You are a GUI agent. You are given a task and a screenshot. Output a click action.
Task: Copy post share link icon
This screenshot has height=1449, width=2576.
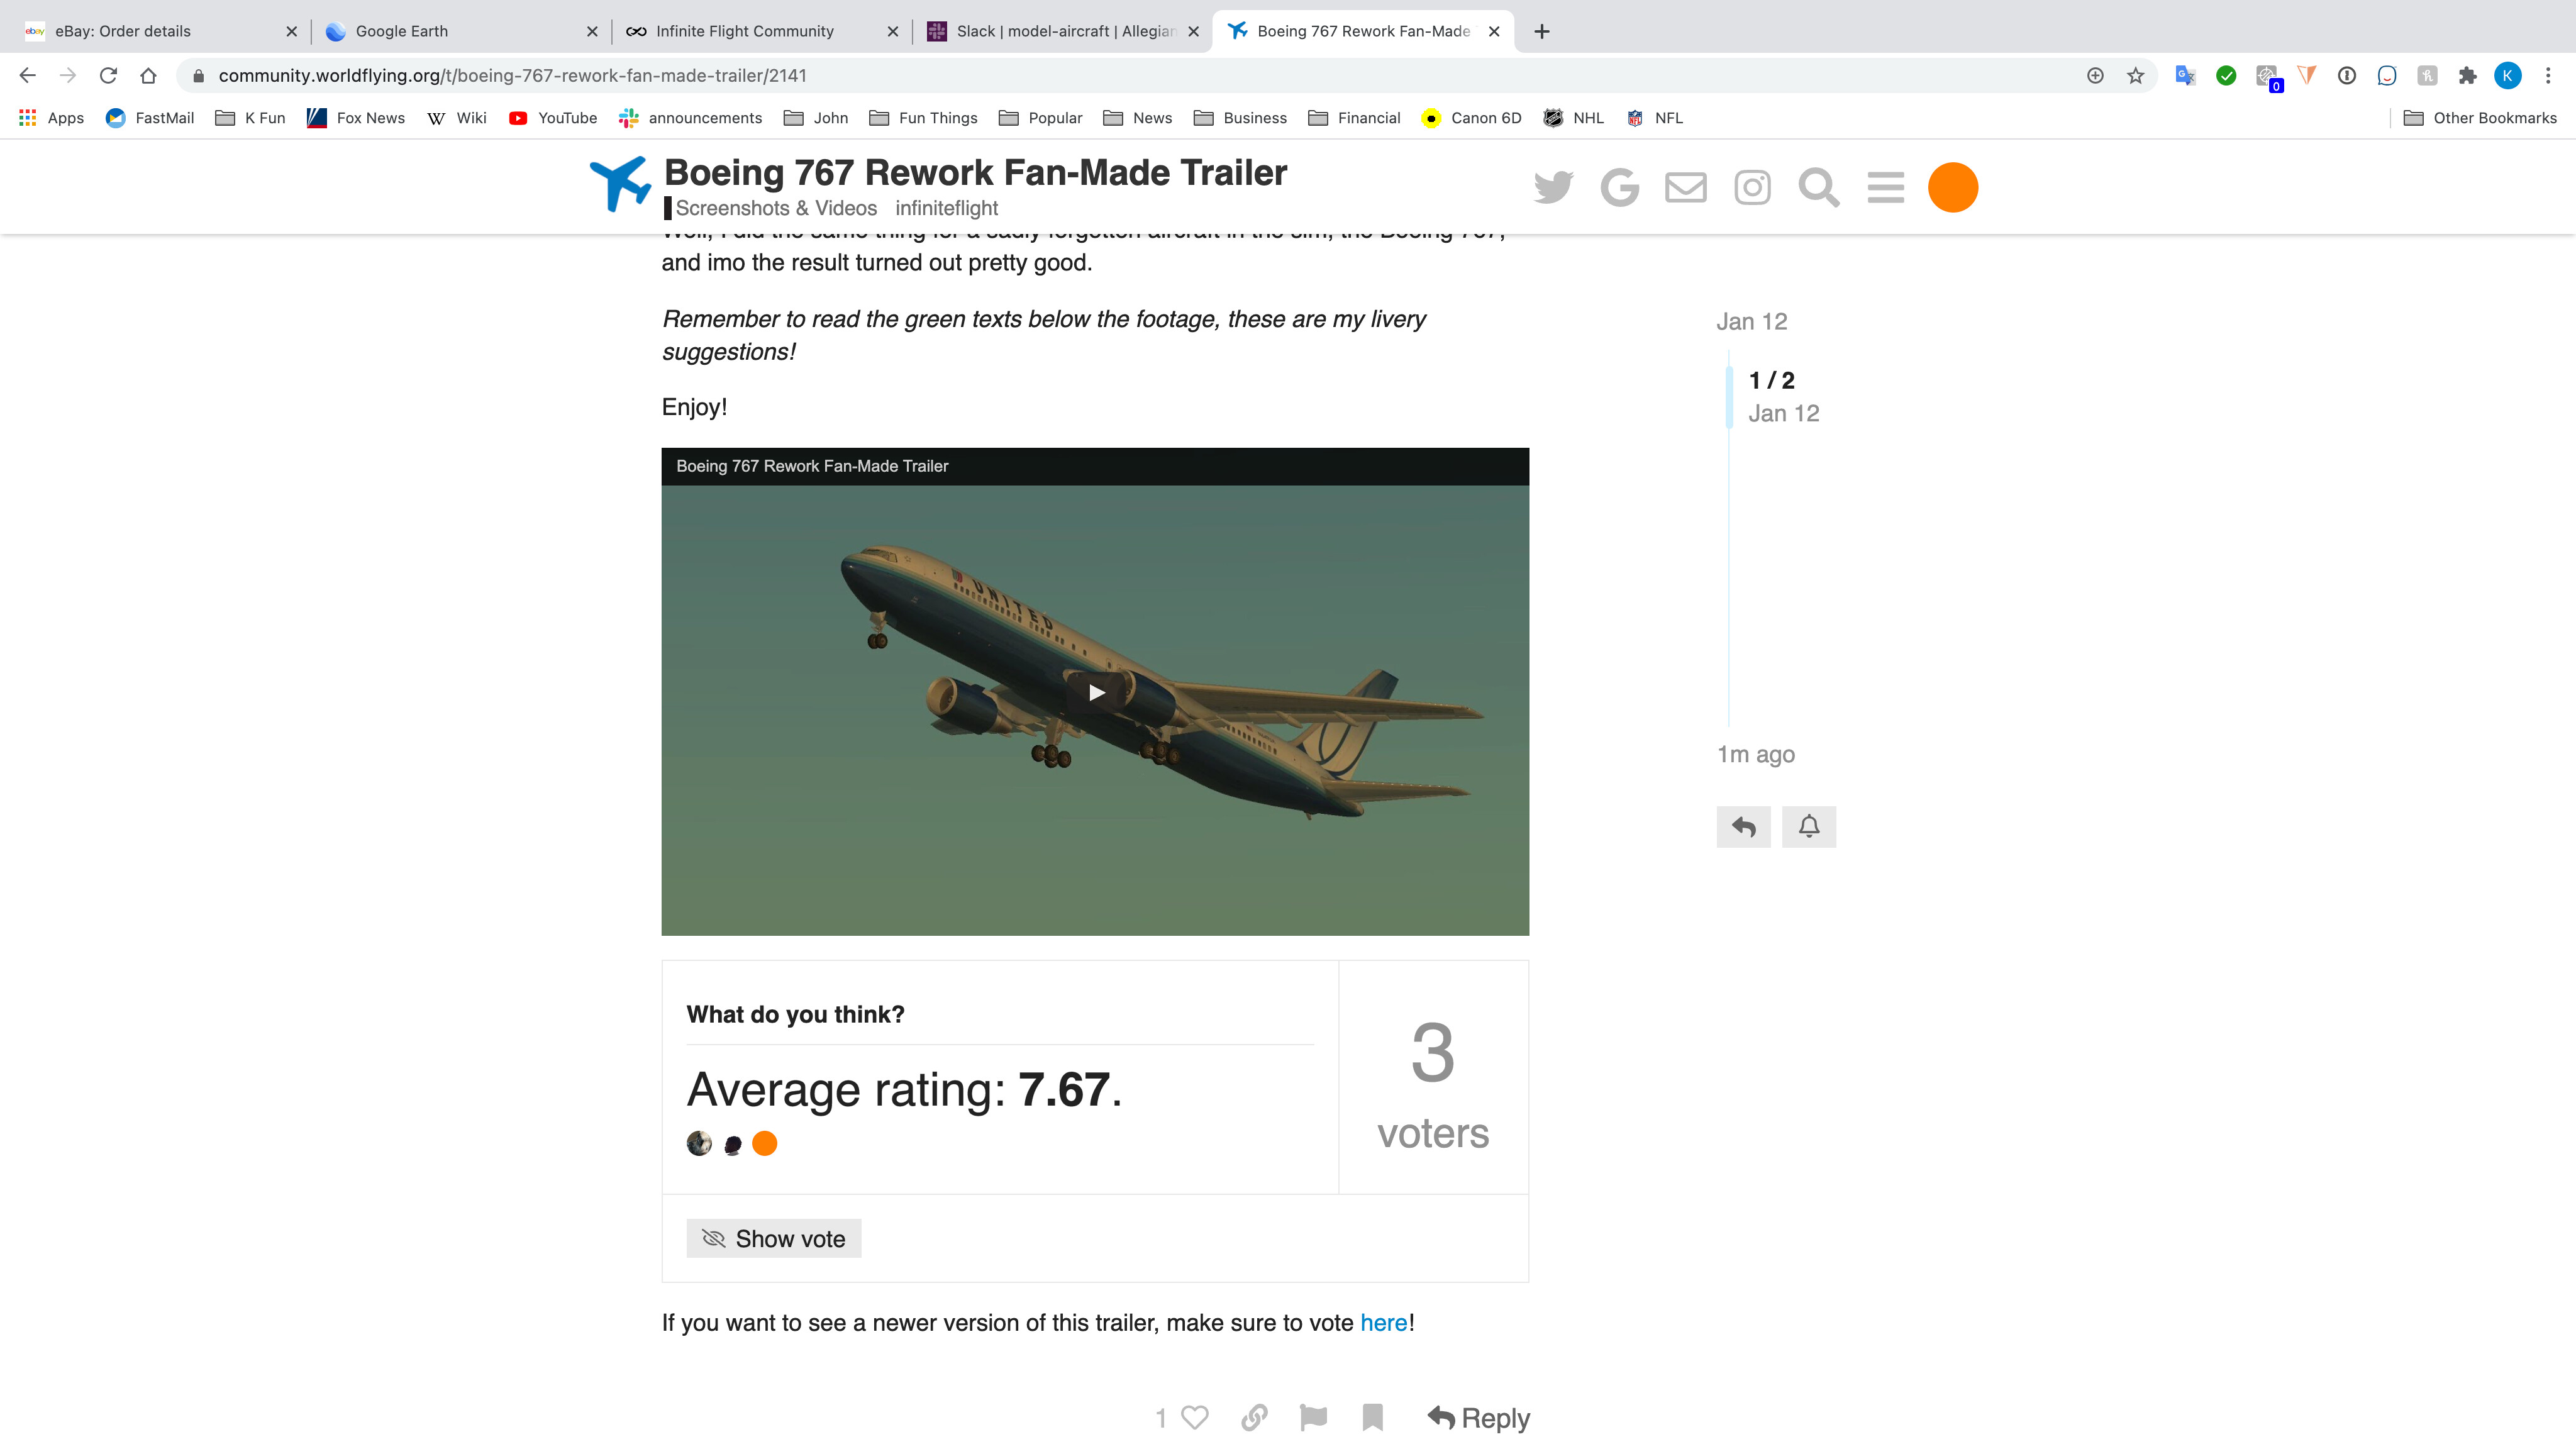click(x=1254, y=1417)
